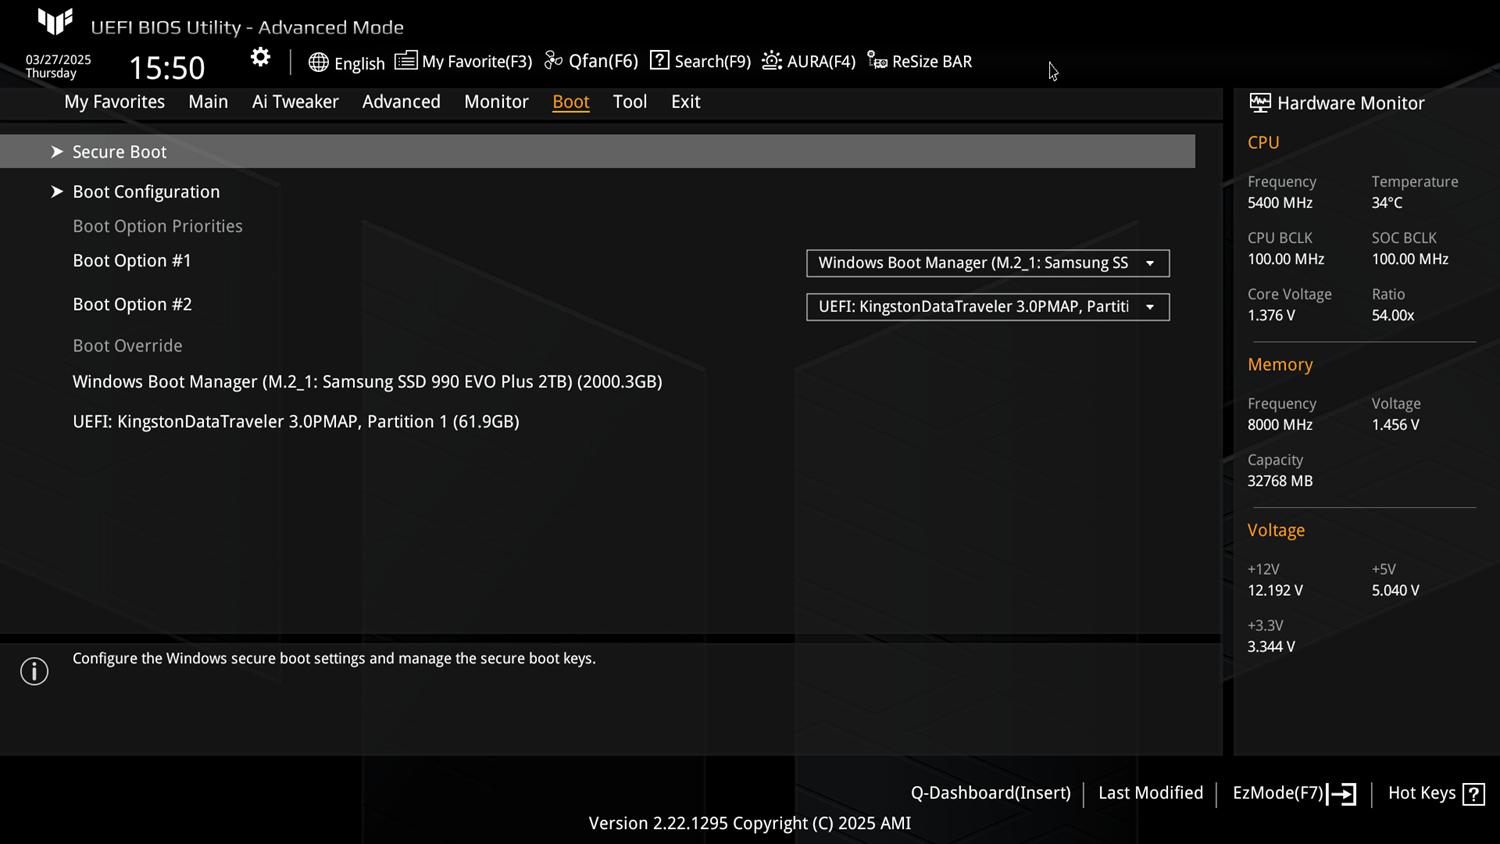Expand the Boot Configuration submenu
Screen dimensions: 1500x844
click(x=146, y=192)
